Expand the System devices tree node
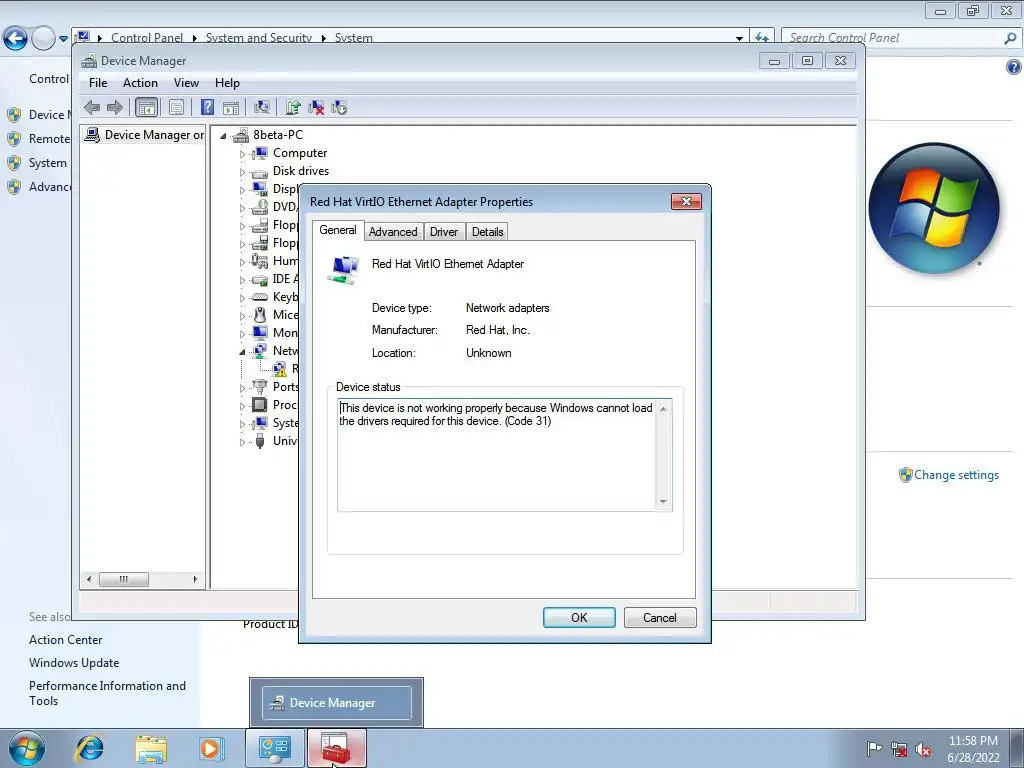 [242, 424]
